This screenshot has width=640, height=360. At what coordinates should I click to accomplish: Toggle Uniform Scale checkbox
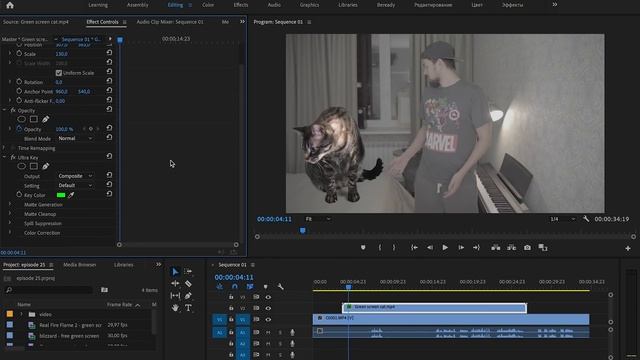pyautogui.click(x=59, y=73)
